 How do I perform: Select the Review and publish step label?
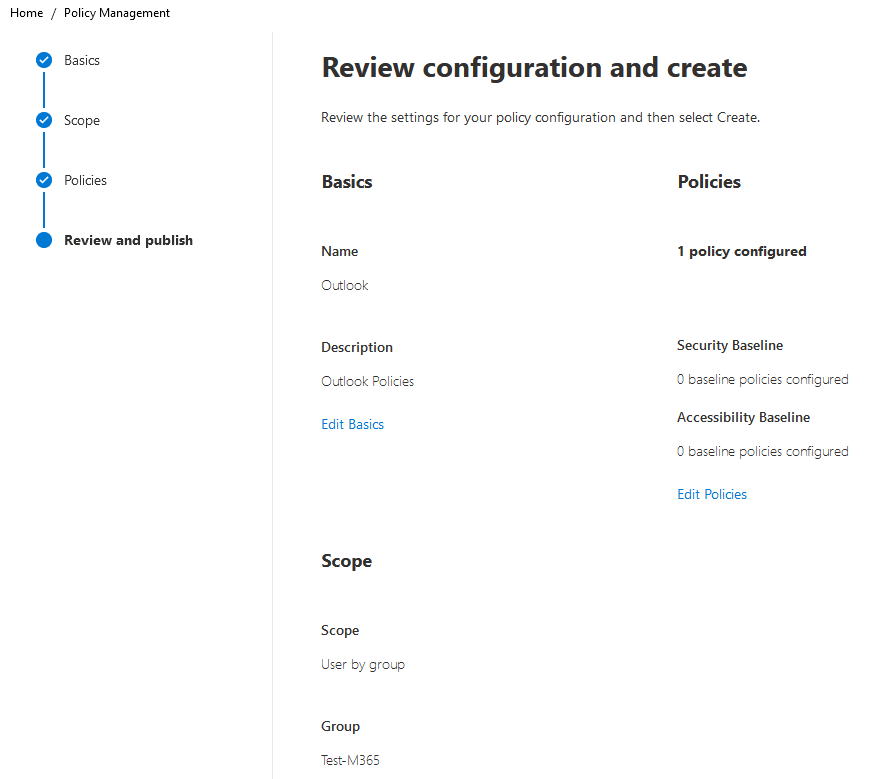[x=128, y=240]
